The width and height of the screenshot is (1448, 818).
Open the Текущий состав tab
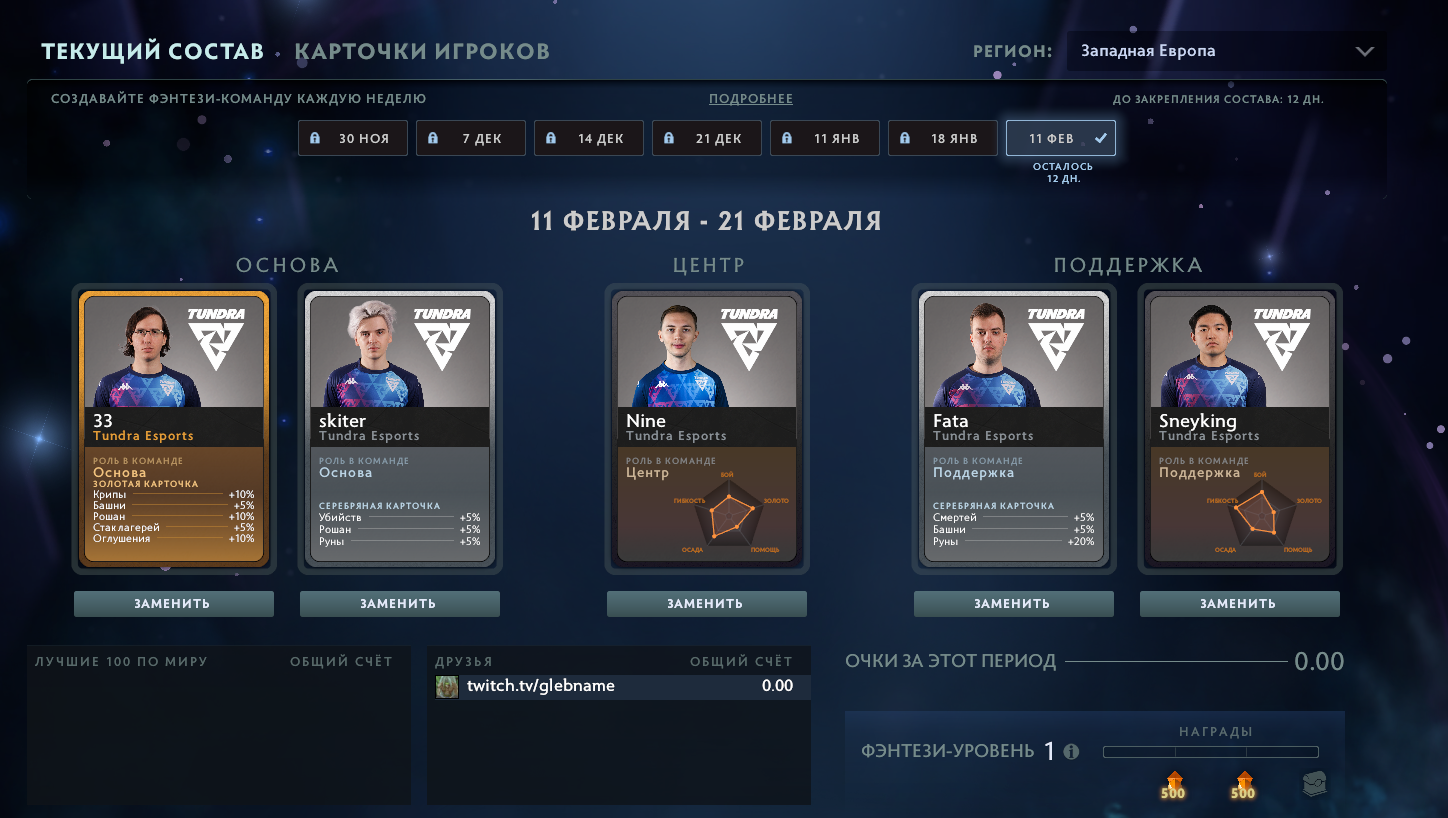152,51
